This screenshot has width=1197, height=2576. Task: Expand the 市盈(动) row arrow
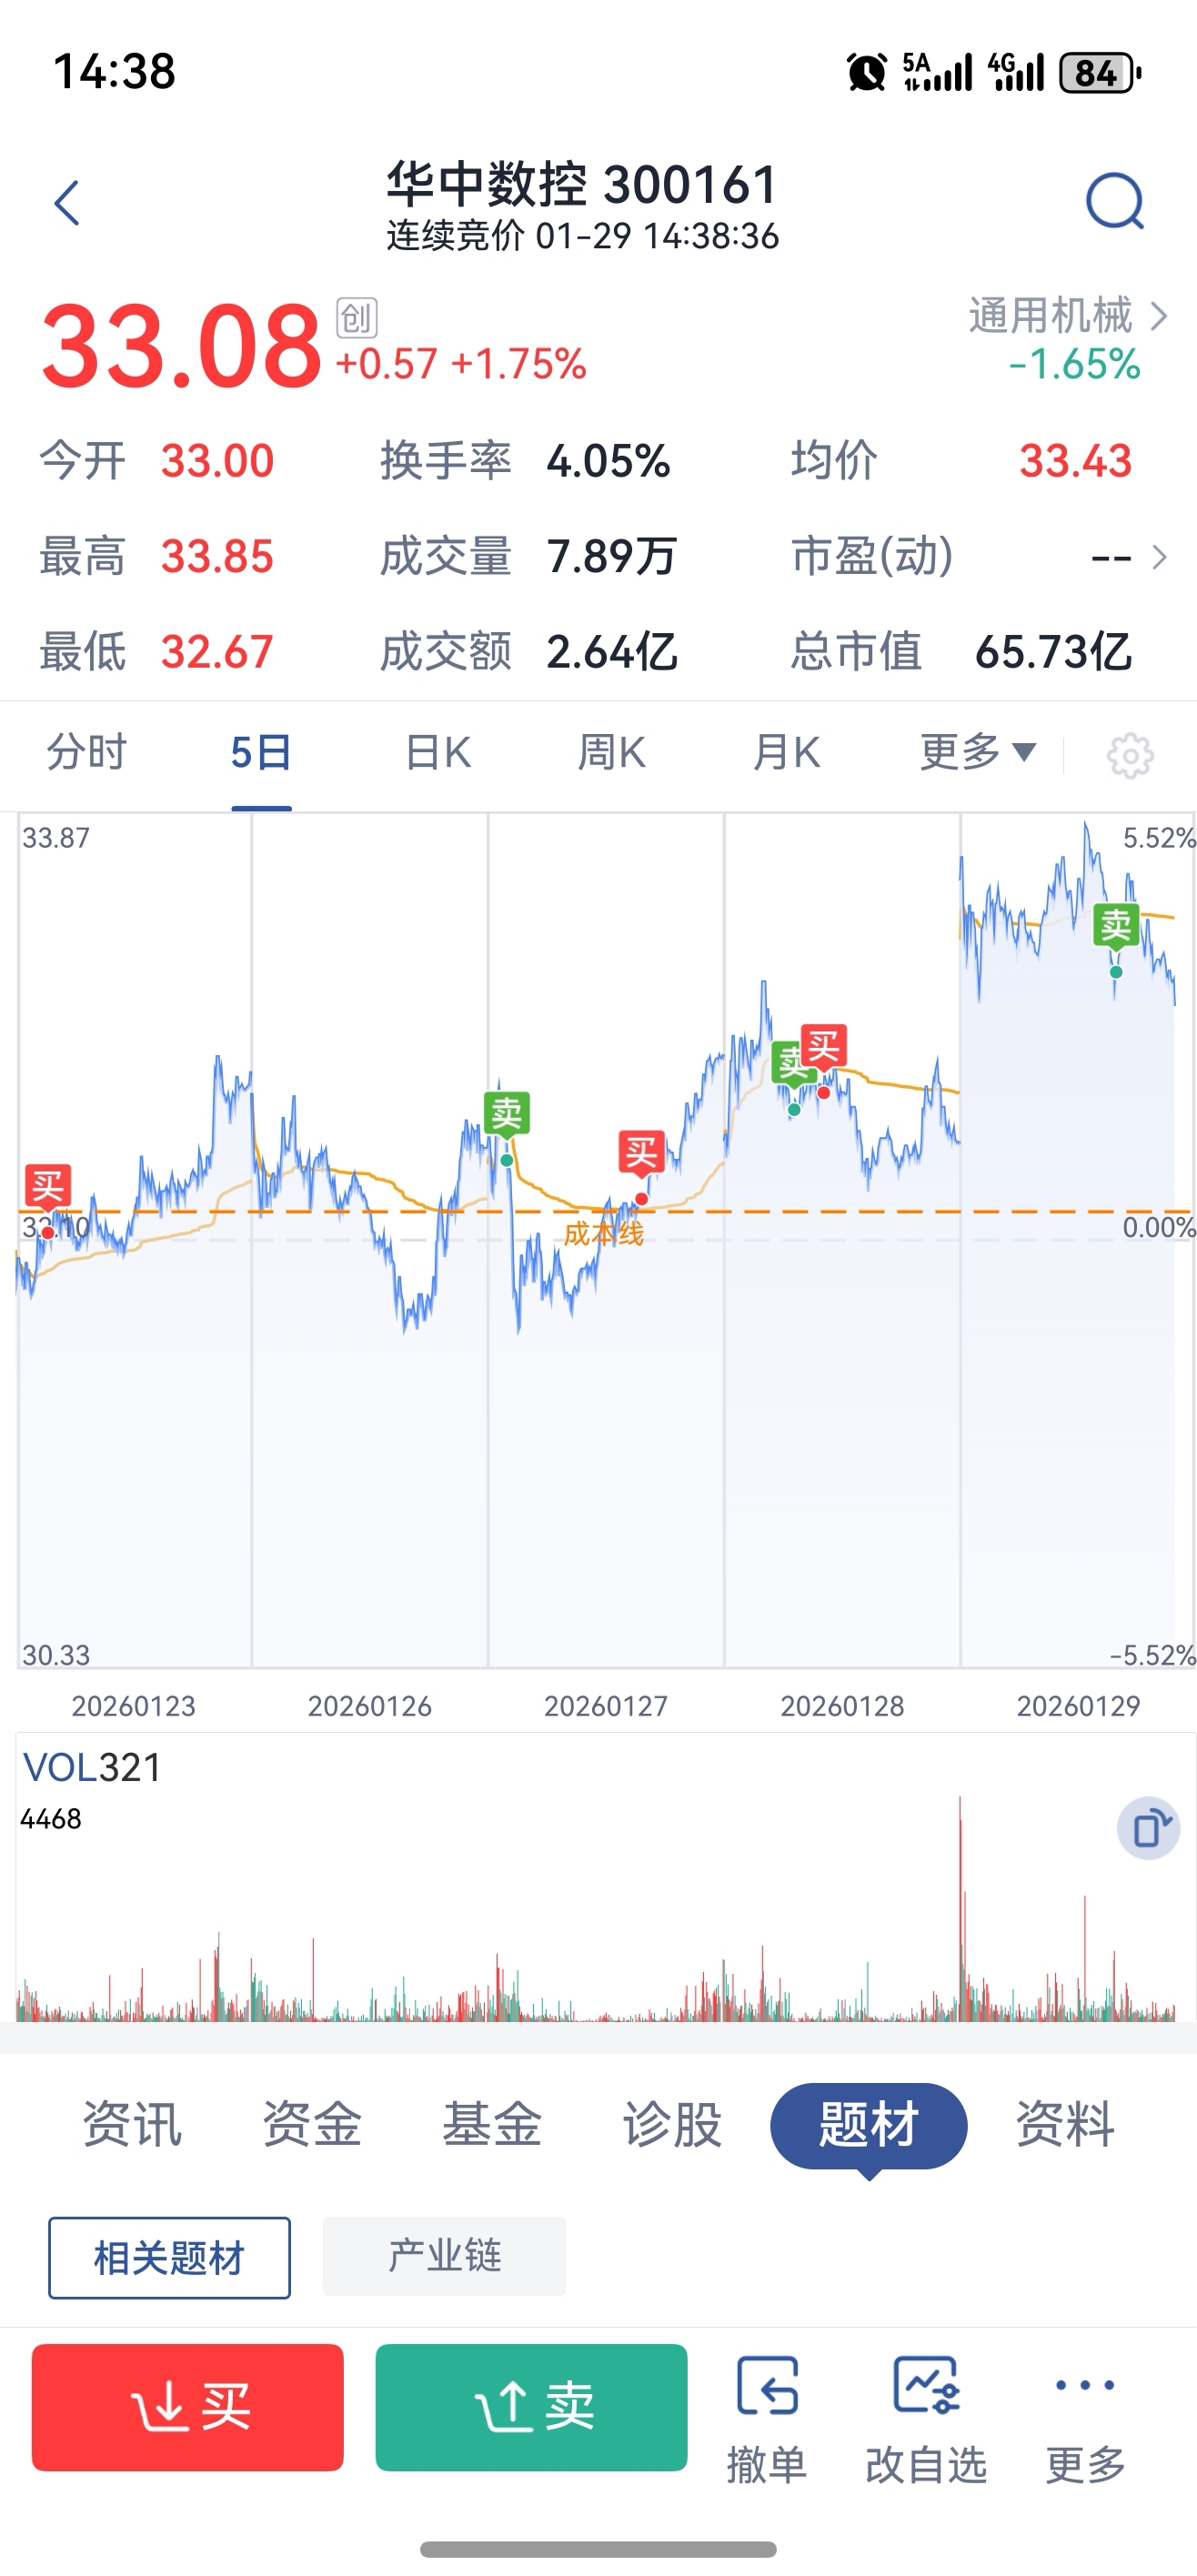point(1158,557)
